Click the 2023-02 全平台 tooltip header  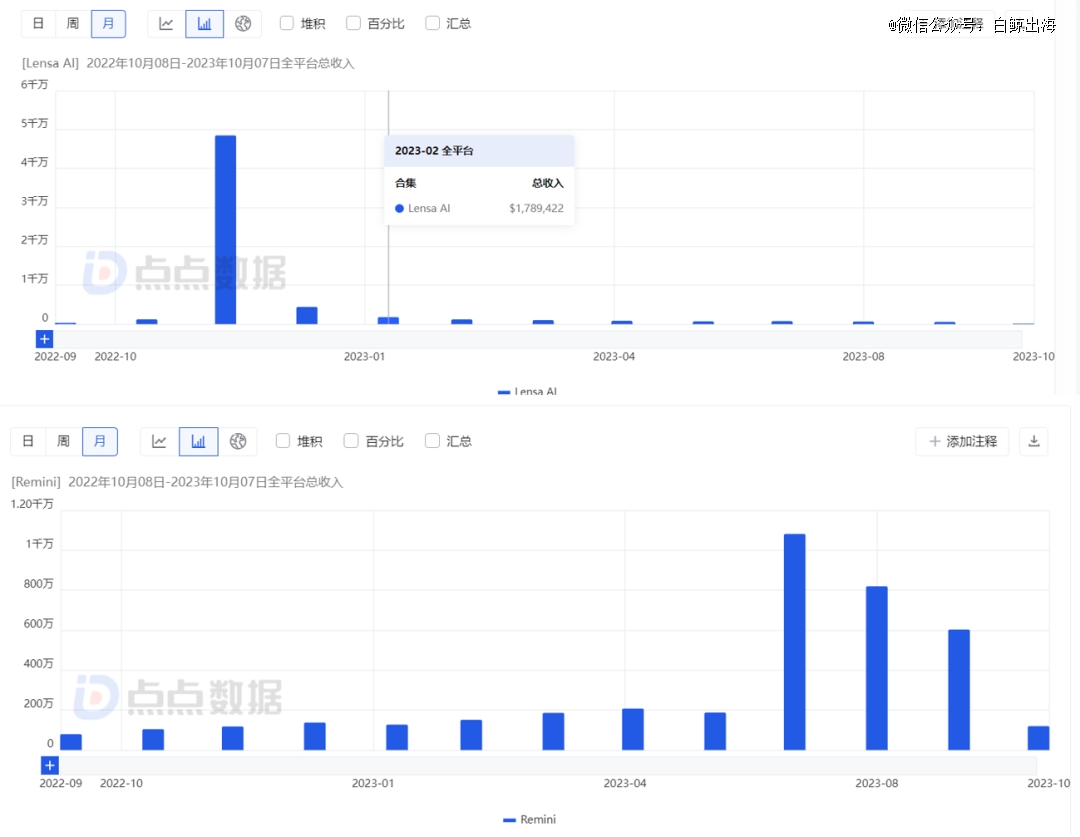click(x=479, y=151)
